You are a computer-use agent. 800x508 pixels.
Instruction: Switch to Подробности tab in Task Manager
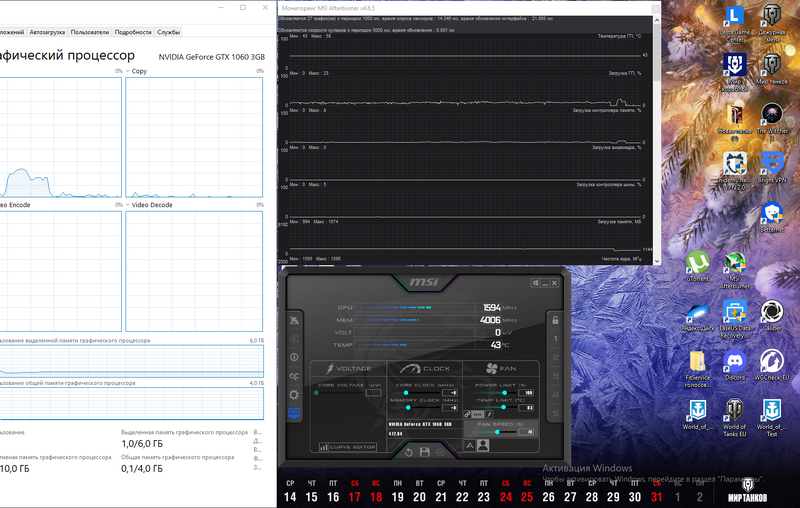click(x=133, y=32)
